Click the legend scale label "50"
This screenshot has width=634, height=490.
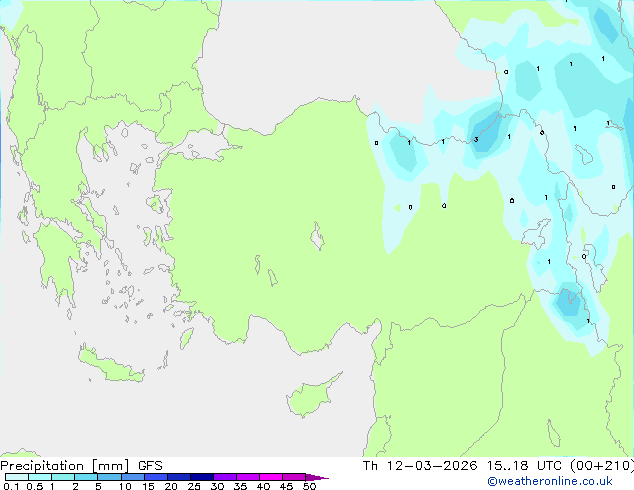309,486
